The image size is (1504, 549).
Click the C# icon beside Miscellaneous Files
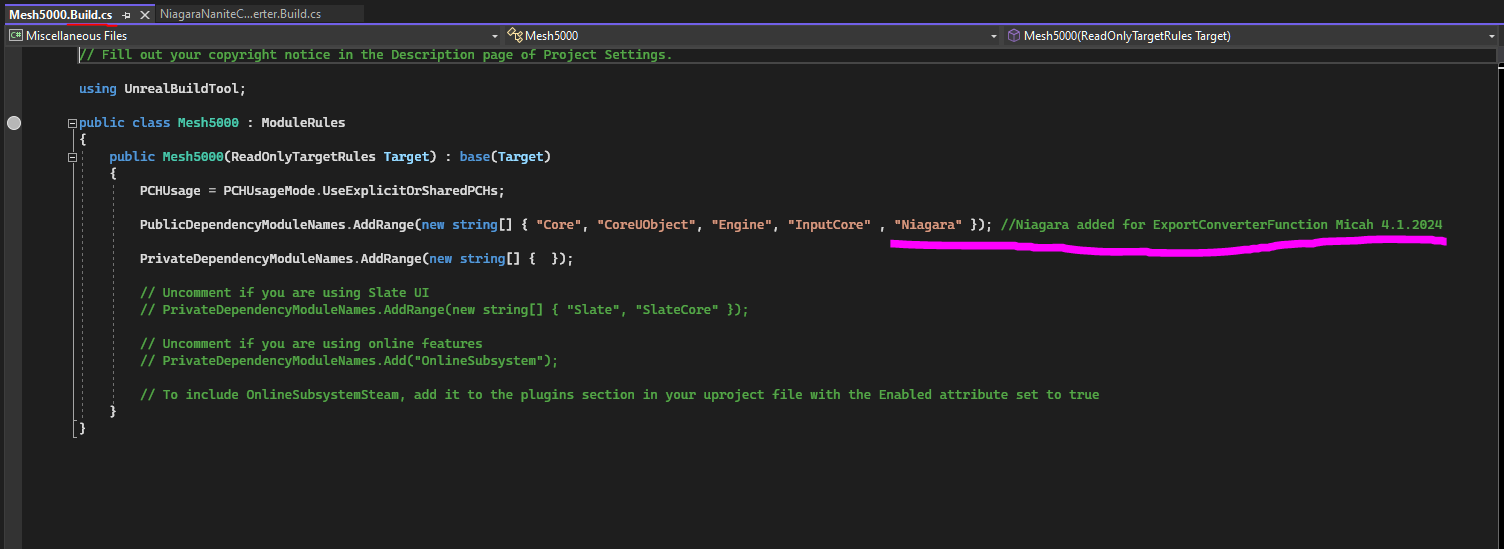click(15, 36)
